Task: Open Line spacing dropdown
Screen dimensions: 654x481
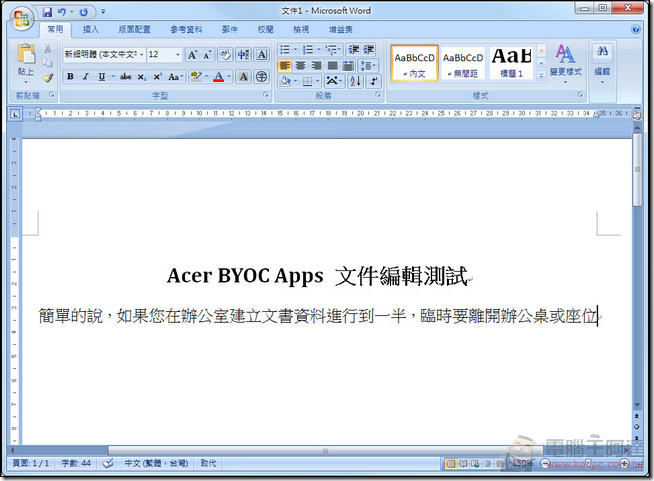Action: coord(368,65)
